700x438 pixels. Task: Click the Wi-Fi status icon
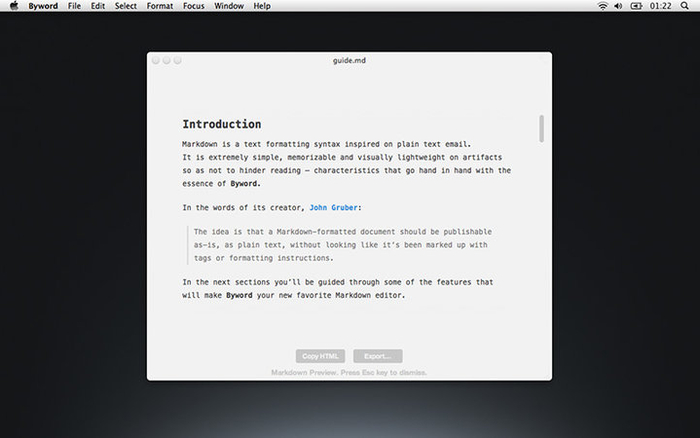[x=603, y=6]
